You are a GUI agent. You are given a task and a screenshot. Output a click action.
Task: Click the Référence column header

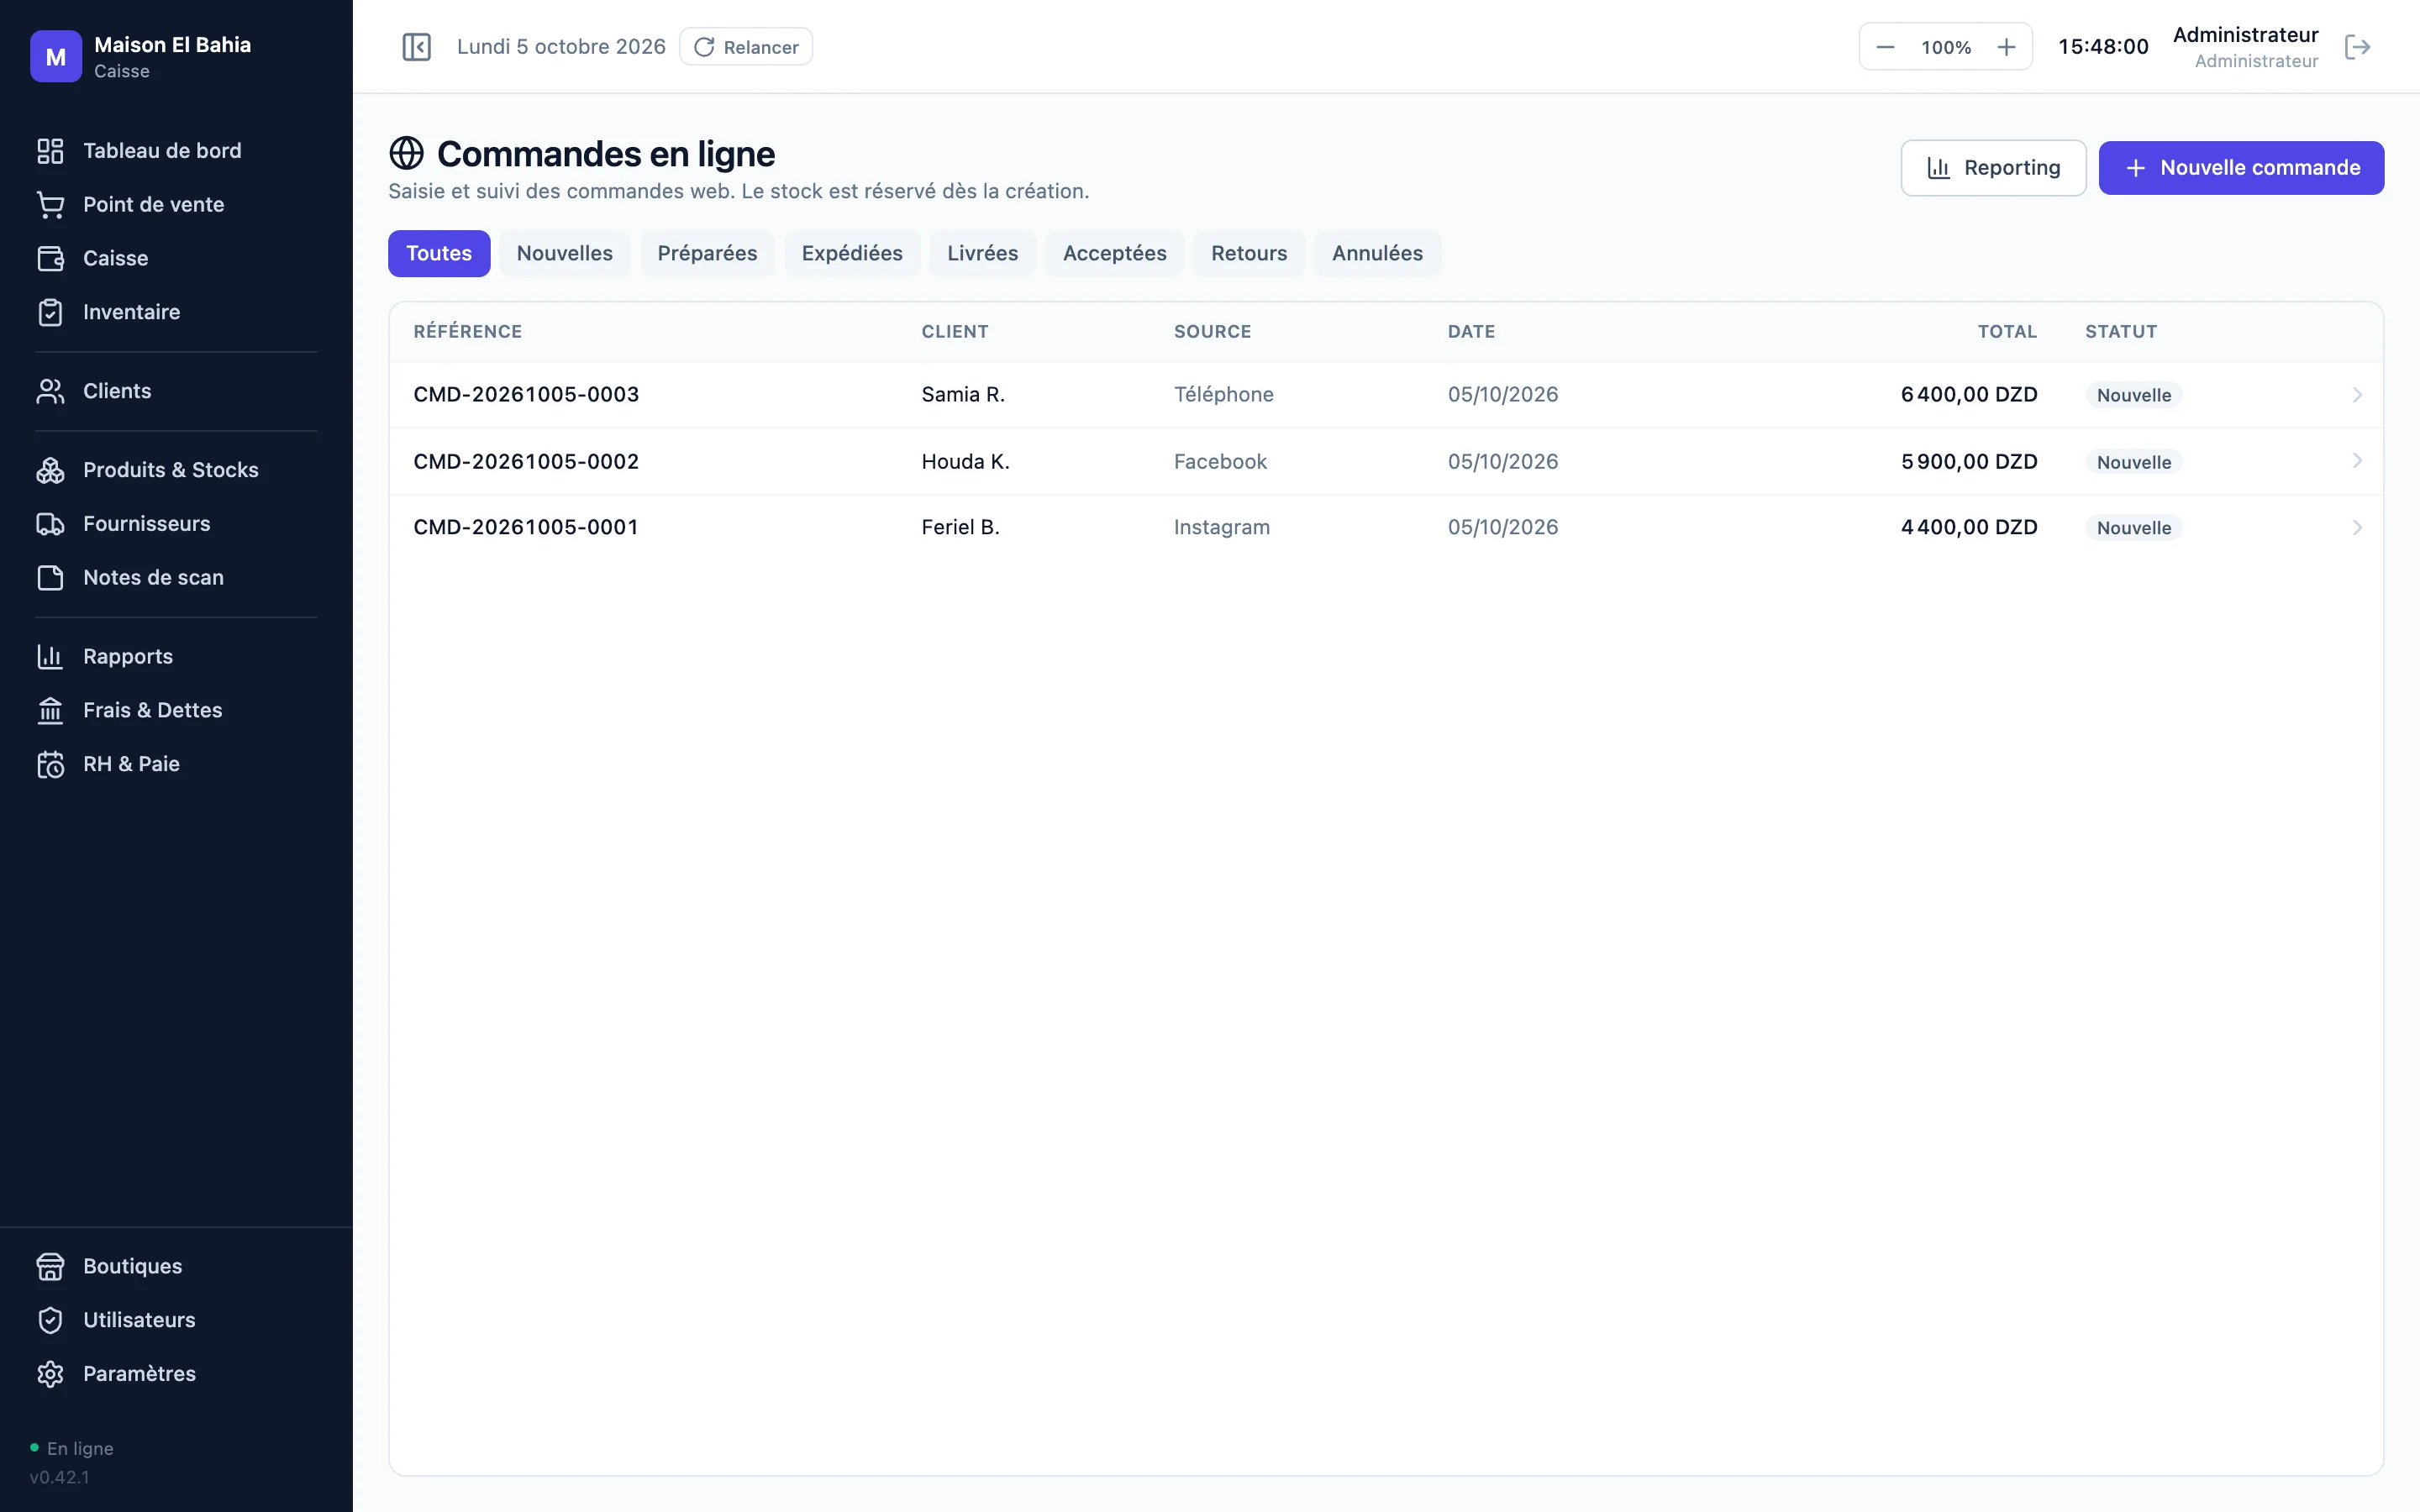click(468, 332)
